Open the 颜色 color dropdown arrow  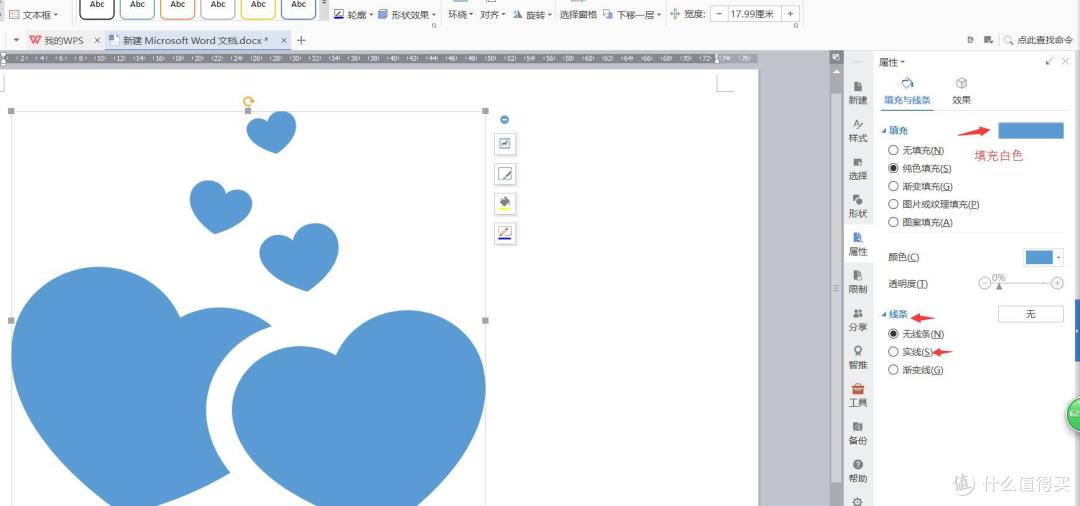click(x=1059, y=257)
